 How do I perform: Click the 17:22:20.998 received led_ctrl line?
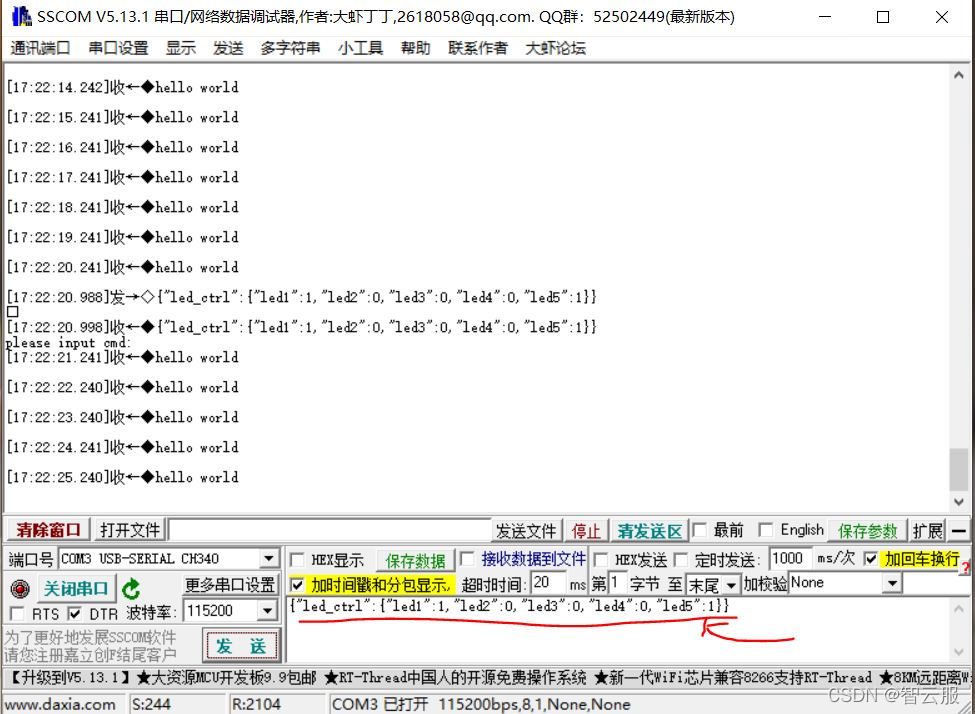click(x=302, y=327)
